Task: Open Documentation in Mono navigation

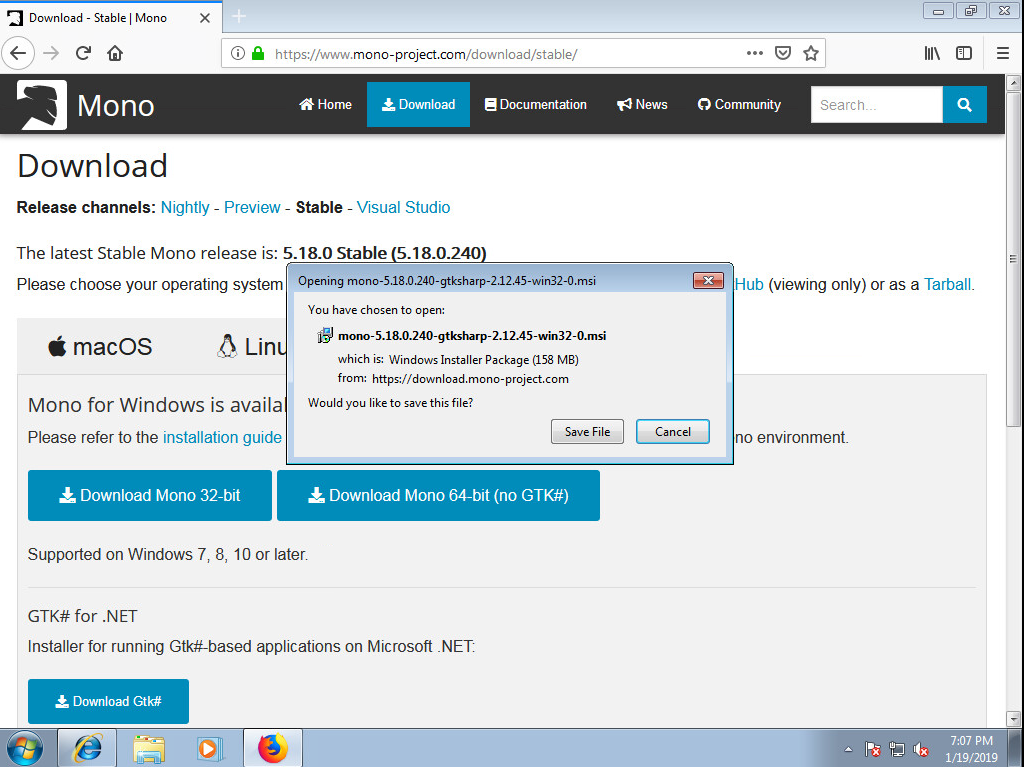Action: (536, 105)
